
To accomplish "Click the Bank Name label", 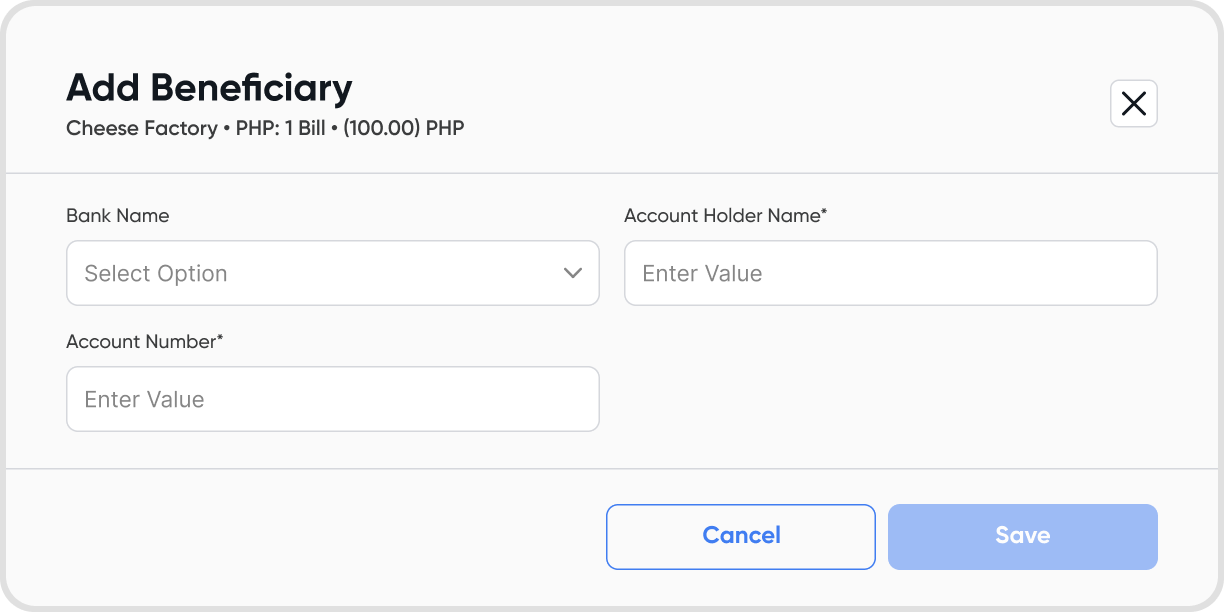I will pos(117,215).
